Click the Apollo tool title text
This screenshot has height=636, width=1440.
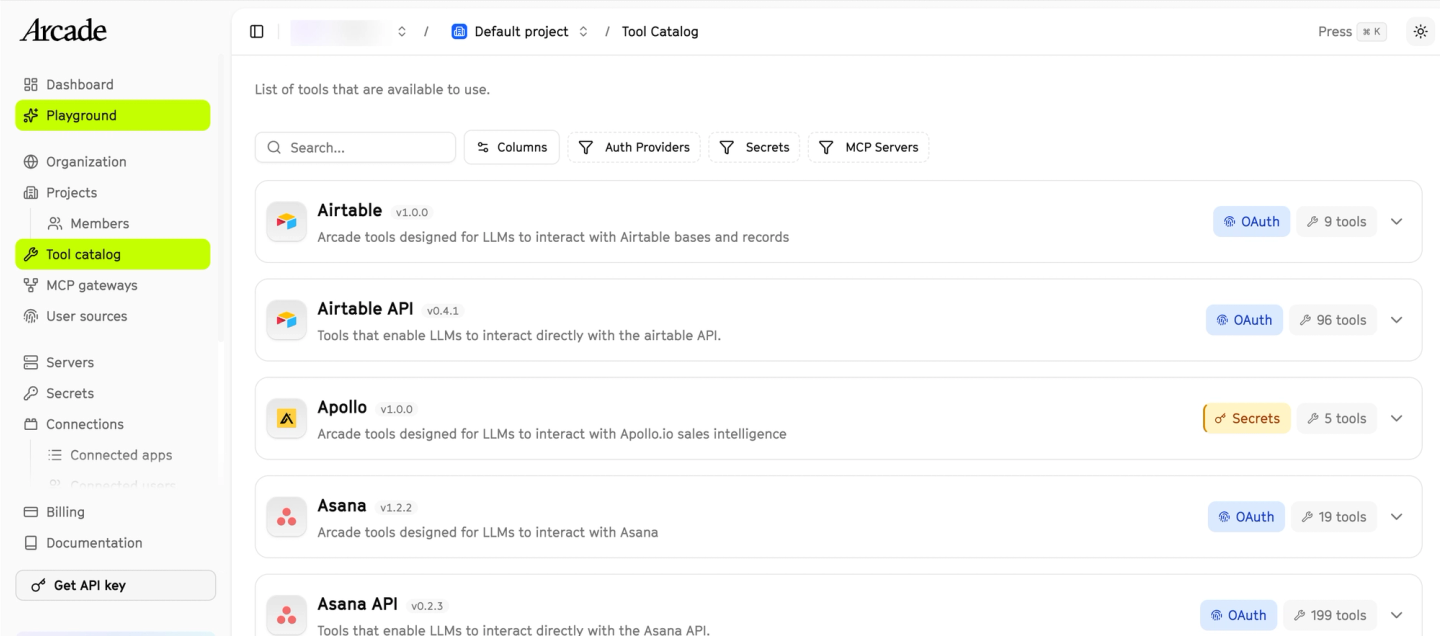[342, 408]
